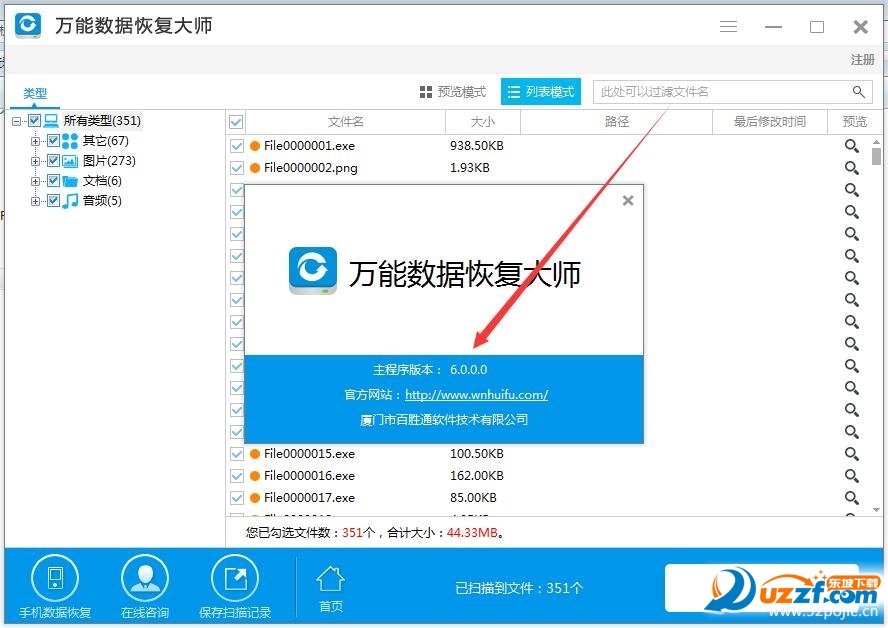Switch to 列表模式 list mode
The height and width of the screenshot is (628, 888).
click(x=541, y=92)
